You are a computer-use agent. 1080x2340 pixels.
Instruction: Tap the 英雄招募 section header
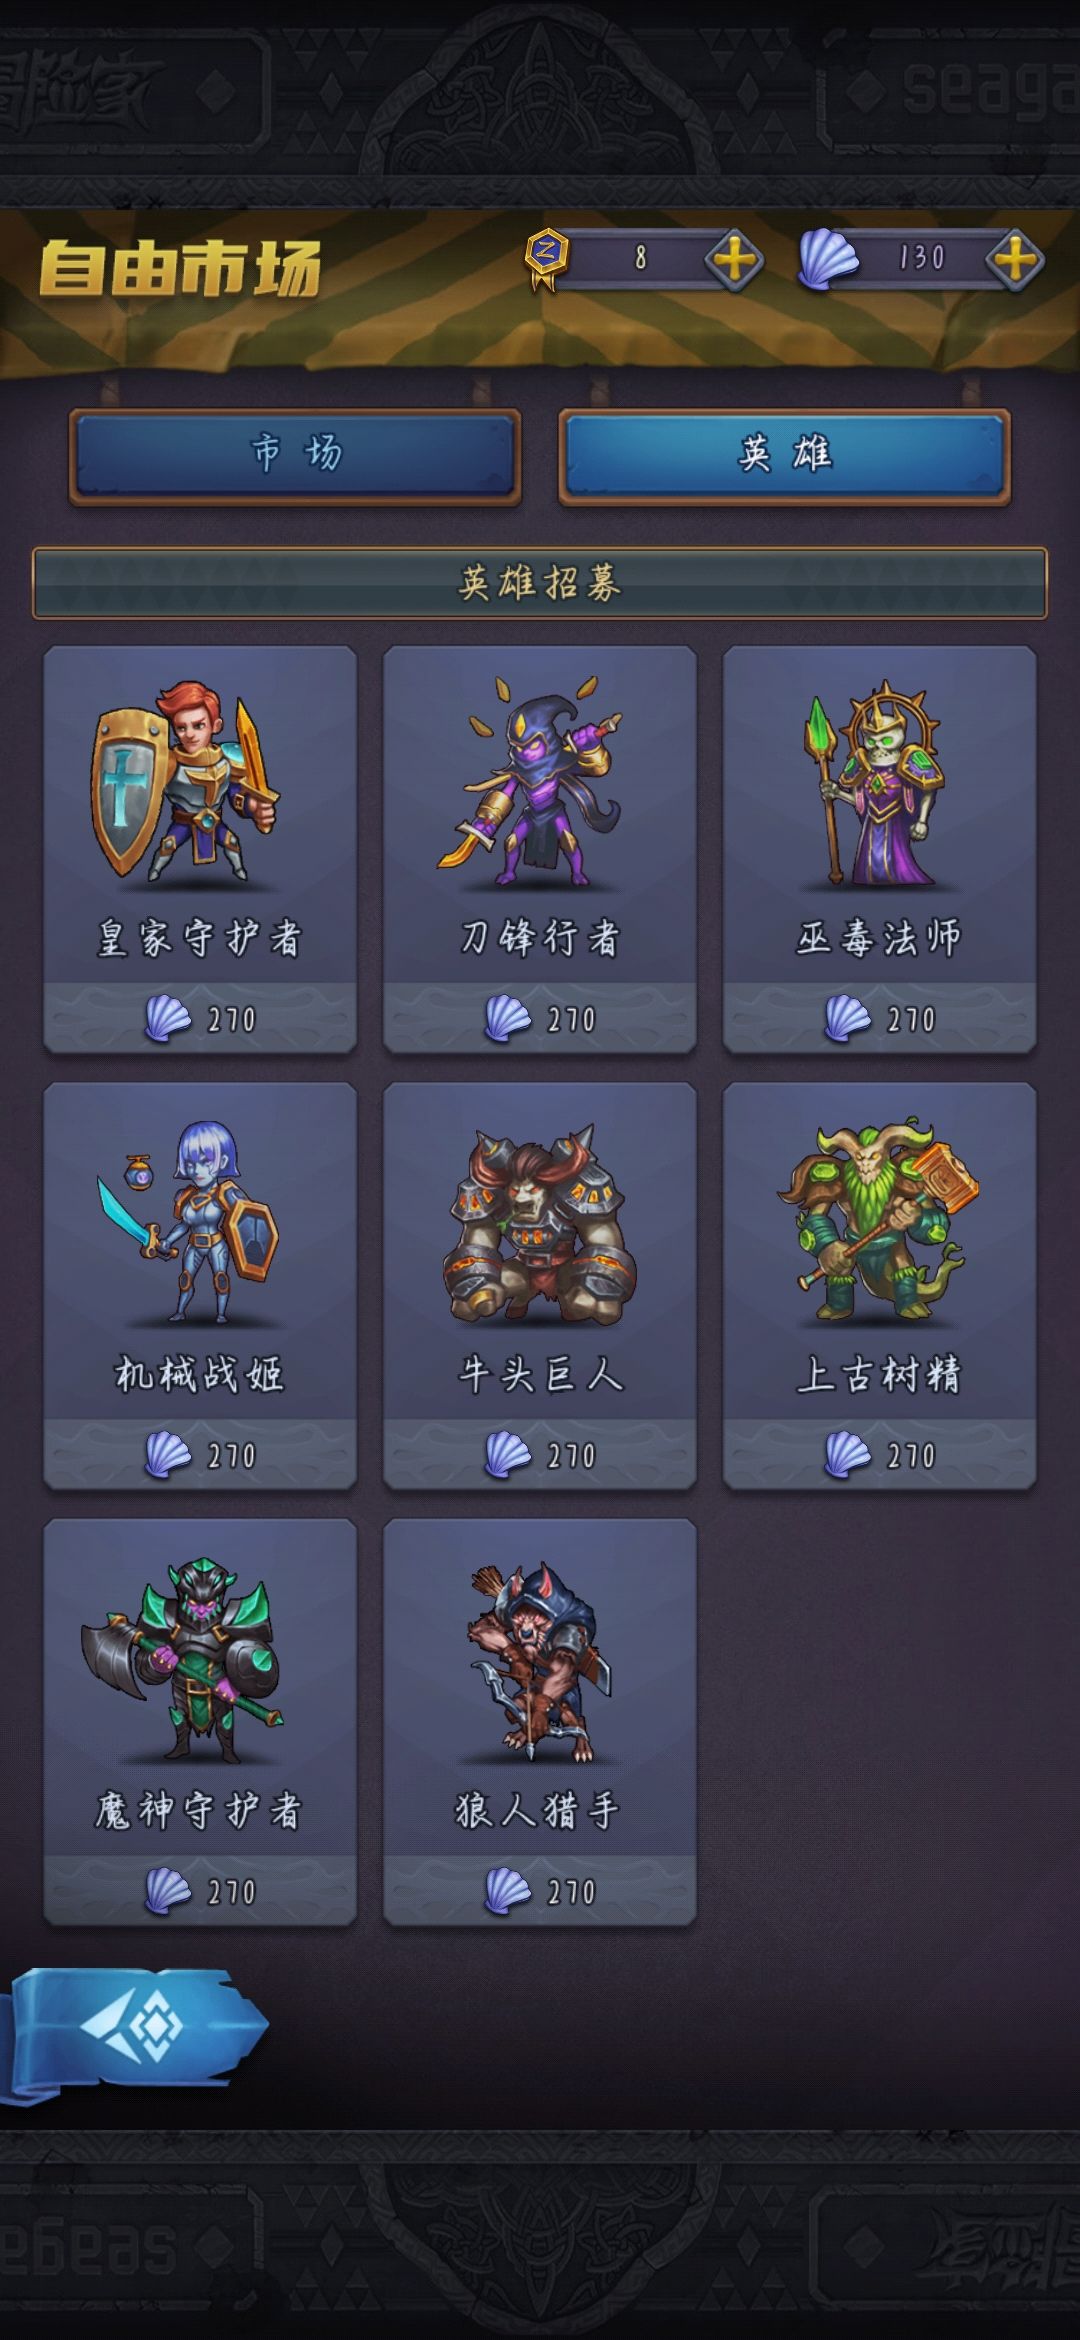(x=540, y=583)
